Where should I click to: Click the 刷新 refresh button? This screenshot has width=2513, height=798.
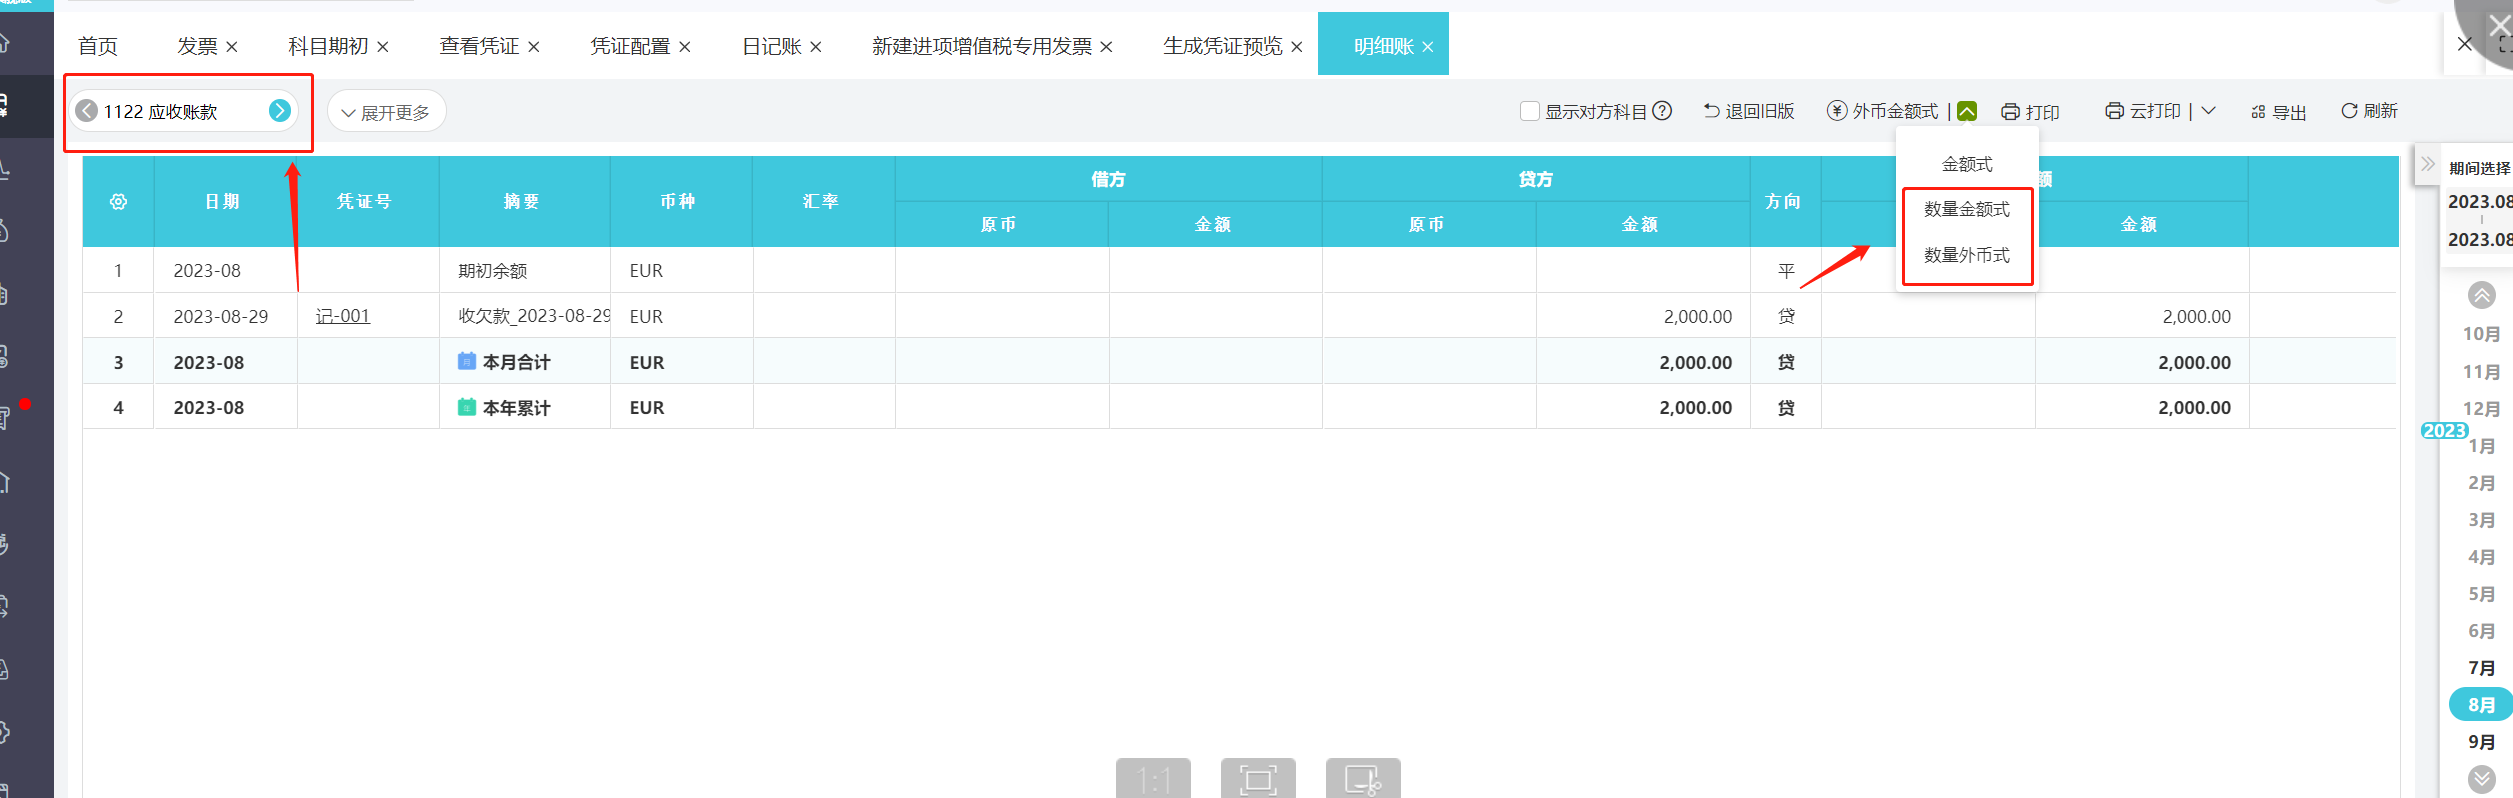(x=2369, y=111)
